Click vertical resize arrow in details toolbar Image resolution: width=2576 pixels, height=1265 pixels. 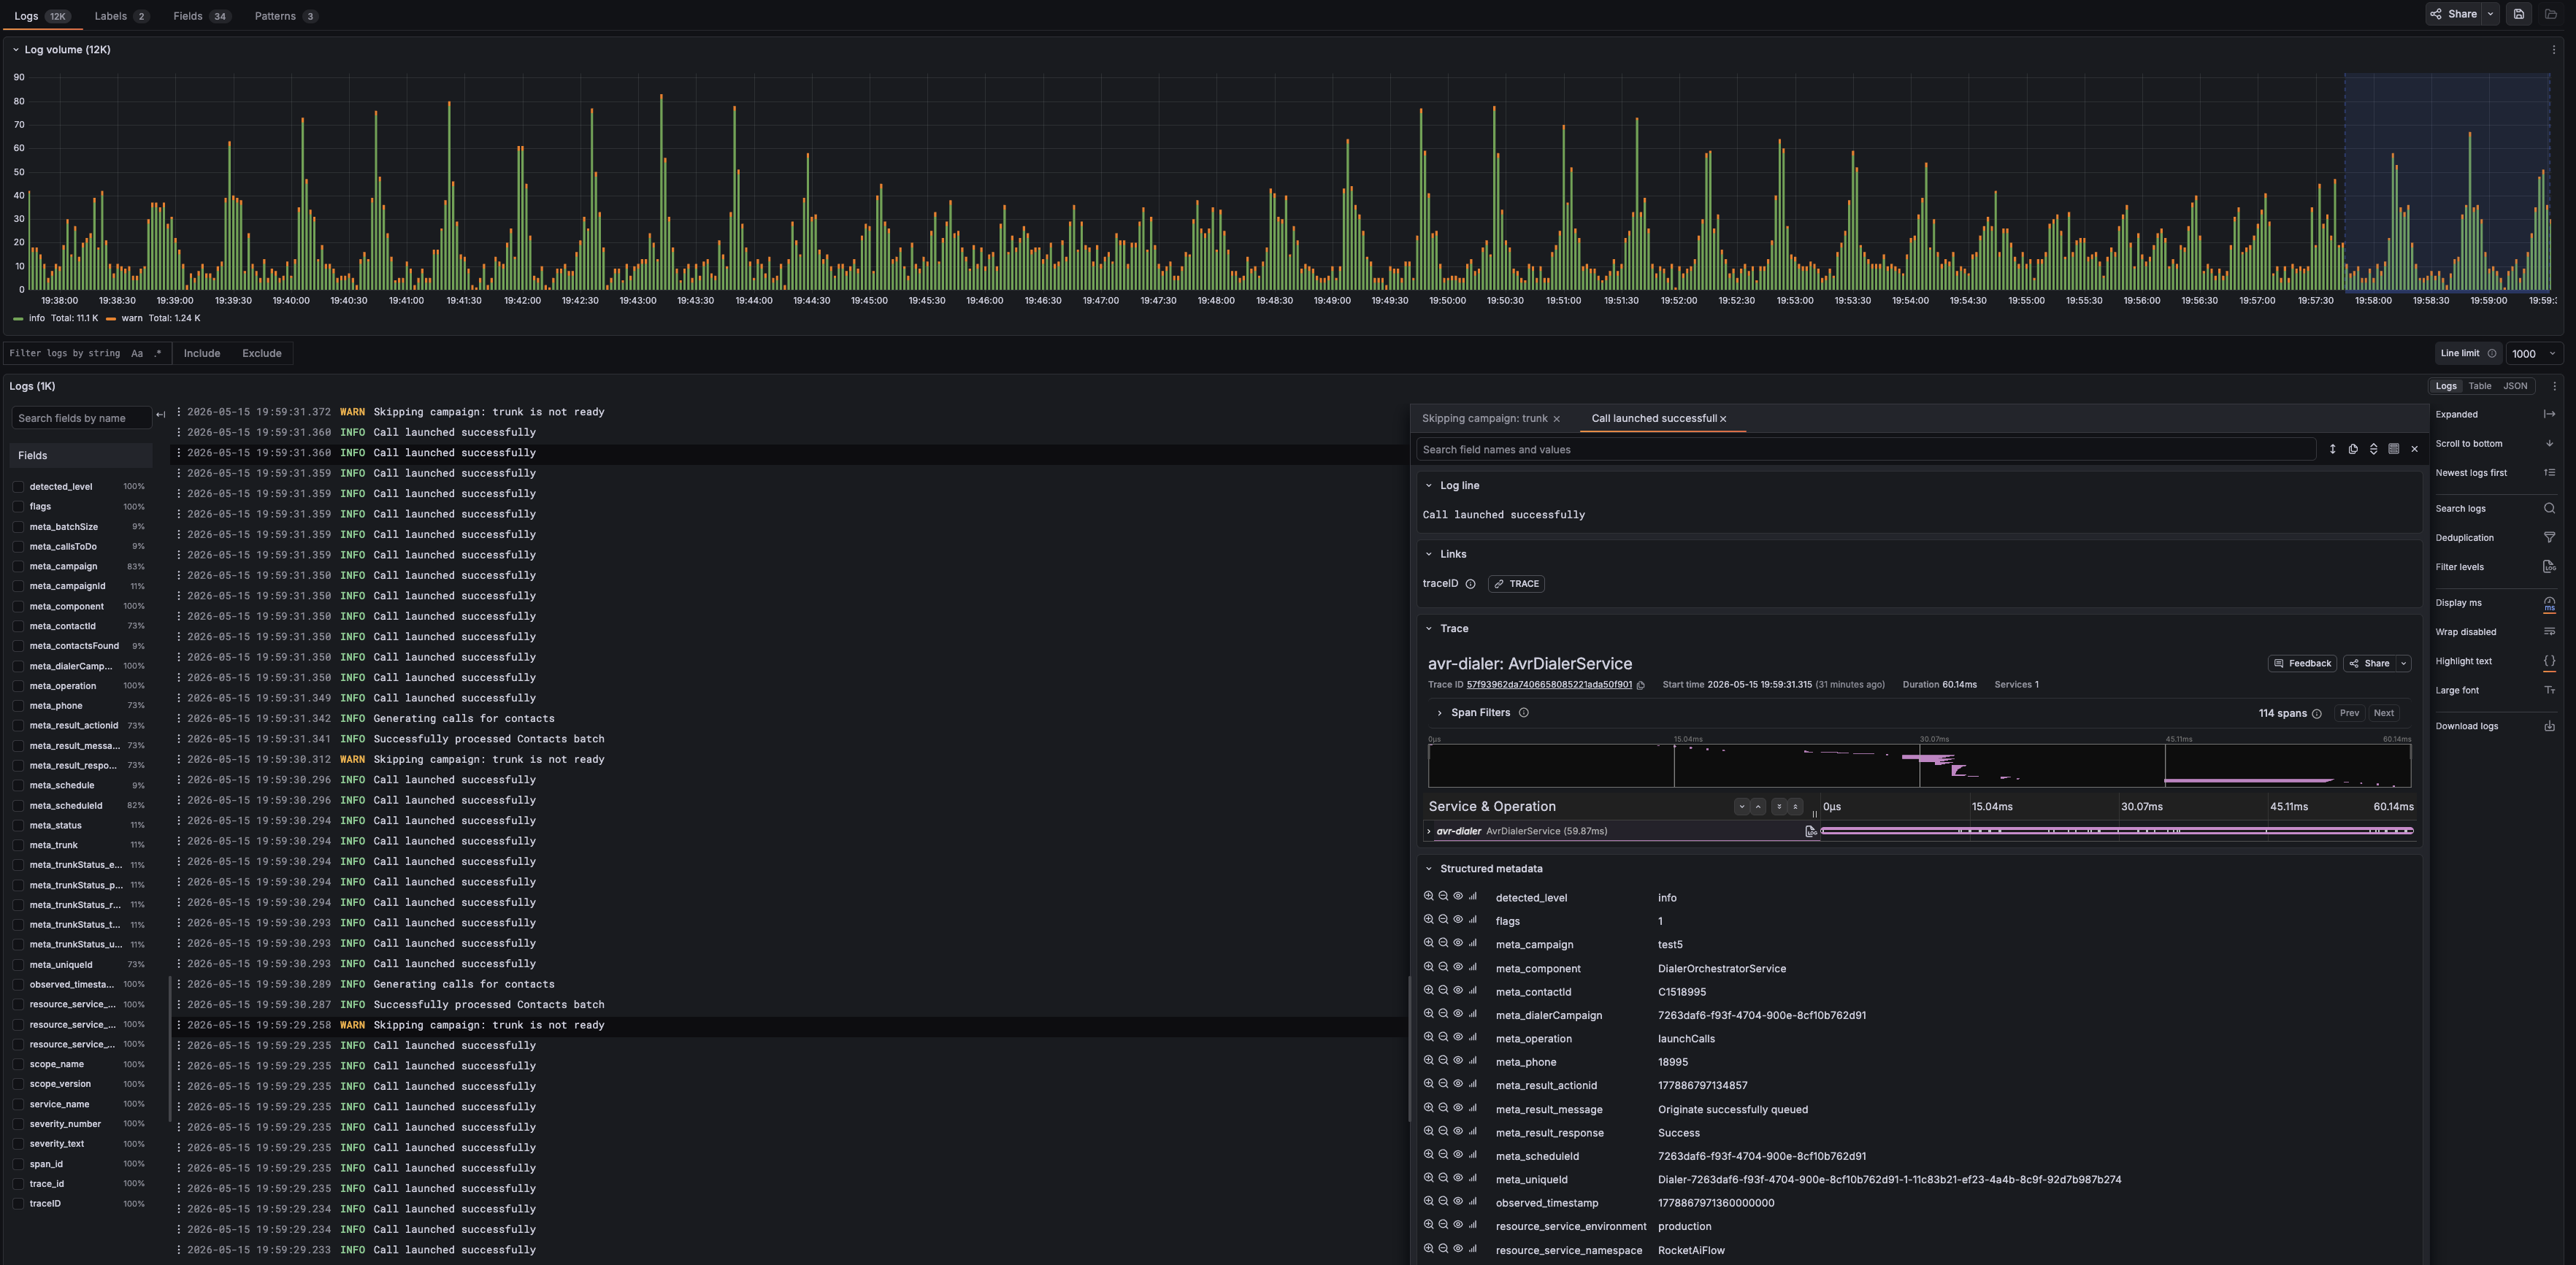[2332, 449]
